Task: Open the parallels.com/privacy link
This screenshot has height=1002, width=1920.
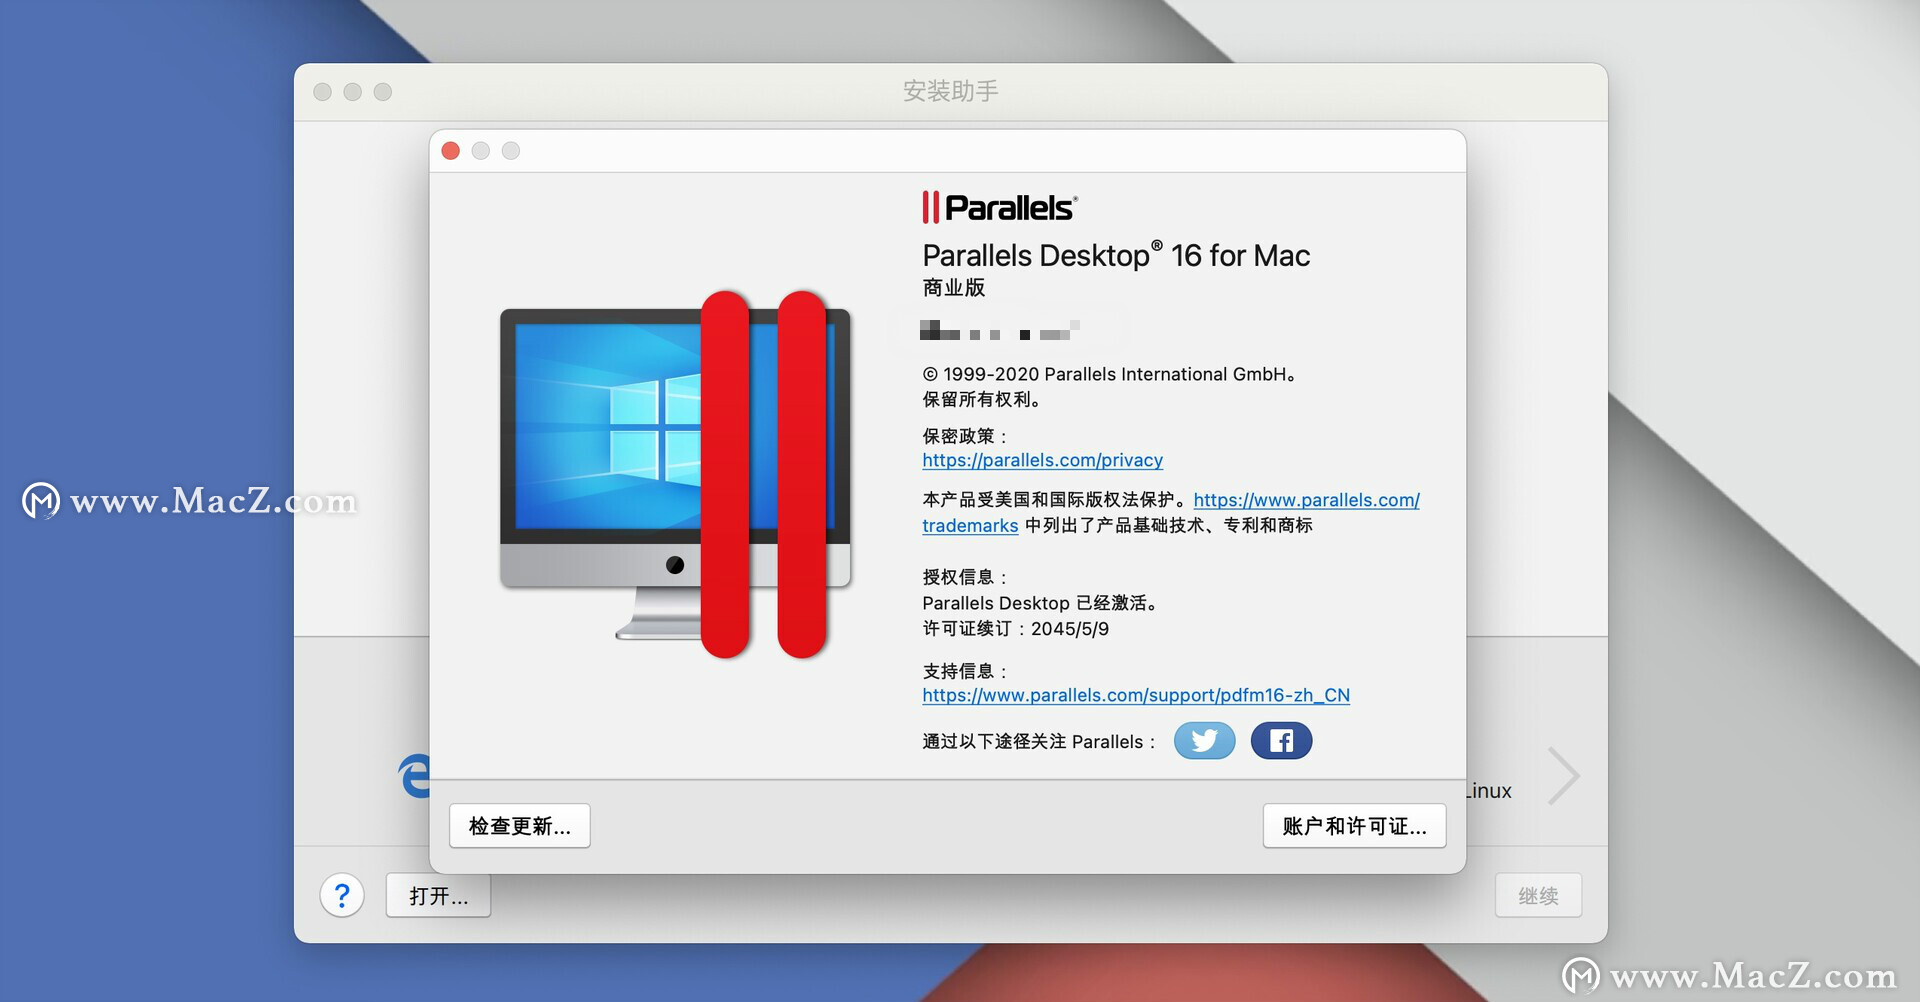Action: 1042,460
